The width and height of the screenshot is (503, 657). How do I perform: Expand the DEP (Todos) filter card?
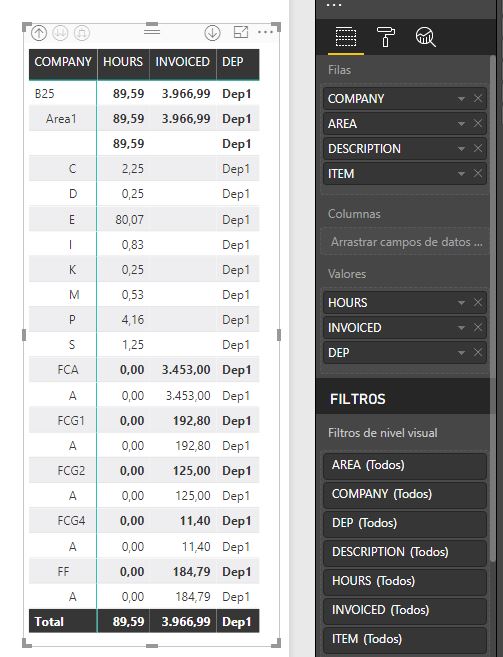pos(405,523)
